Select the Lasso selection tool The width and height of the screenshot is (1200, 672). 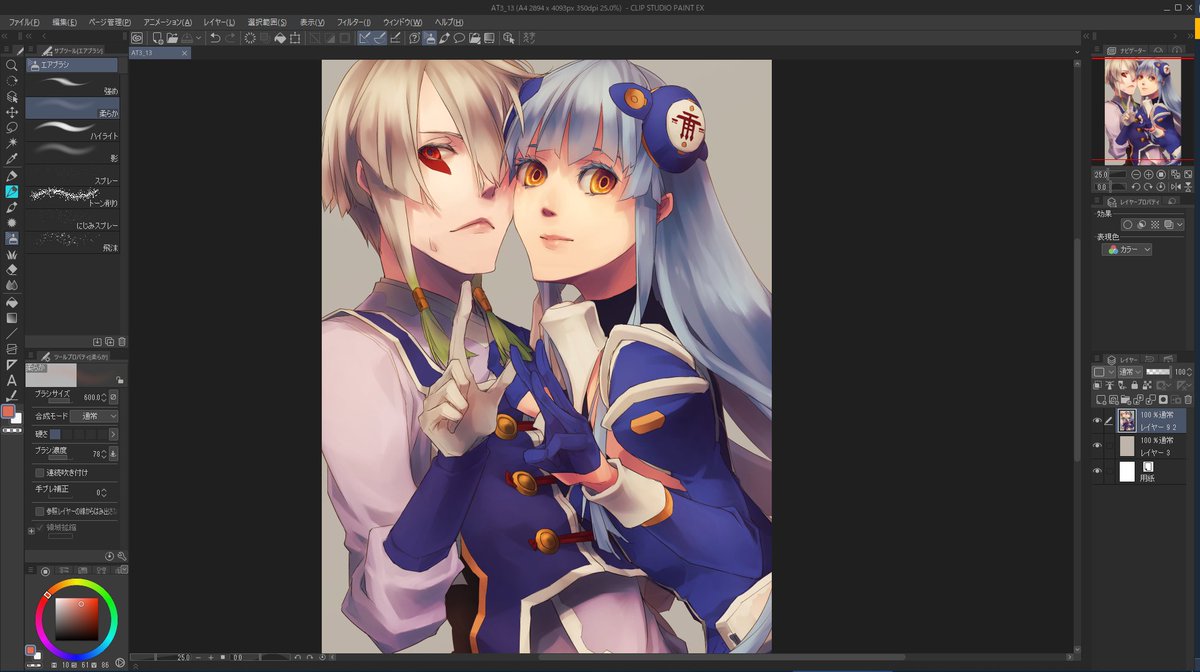12,127
